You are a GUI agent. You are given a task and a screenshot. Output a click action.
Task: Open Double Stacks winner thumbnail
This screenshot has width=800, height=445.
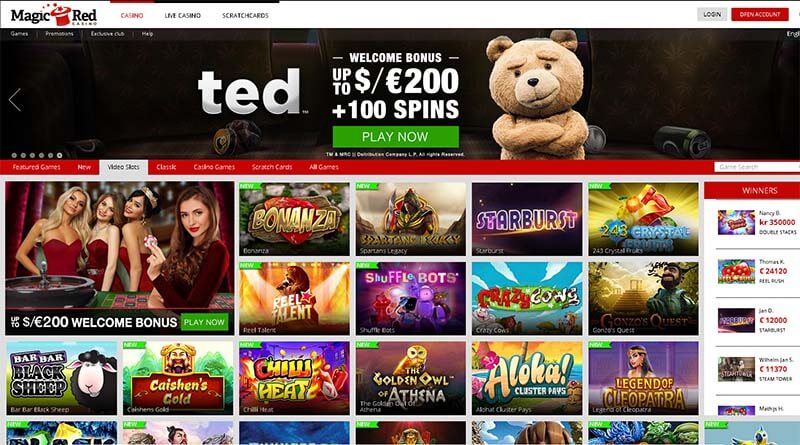coord(736,222)
